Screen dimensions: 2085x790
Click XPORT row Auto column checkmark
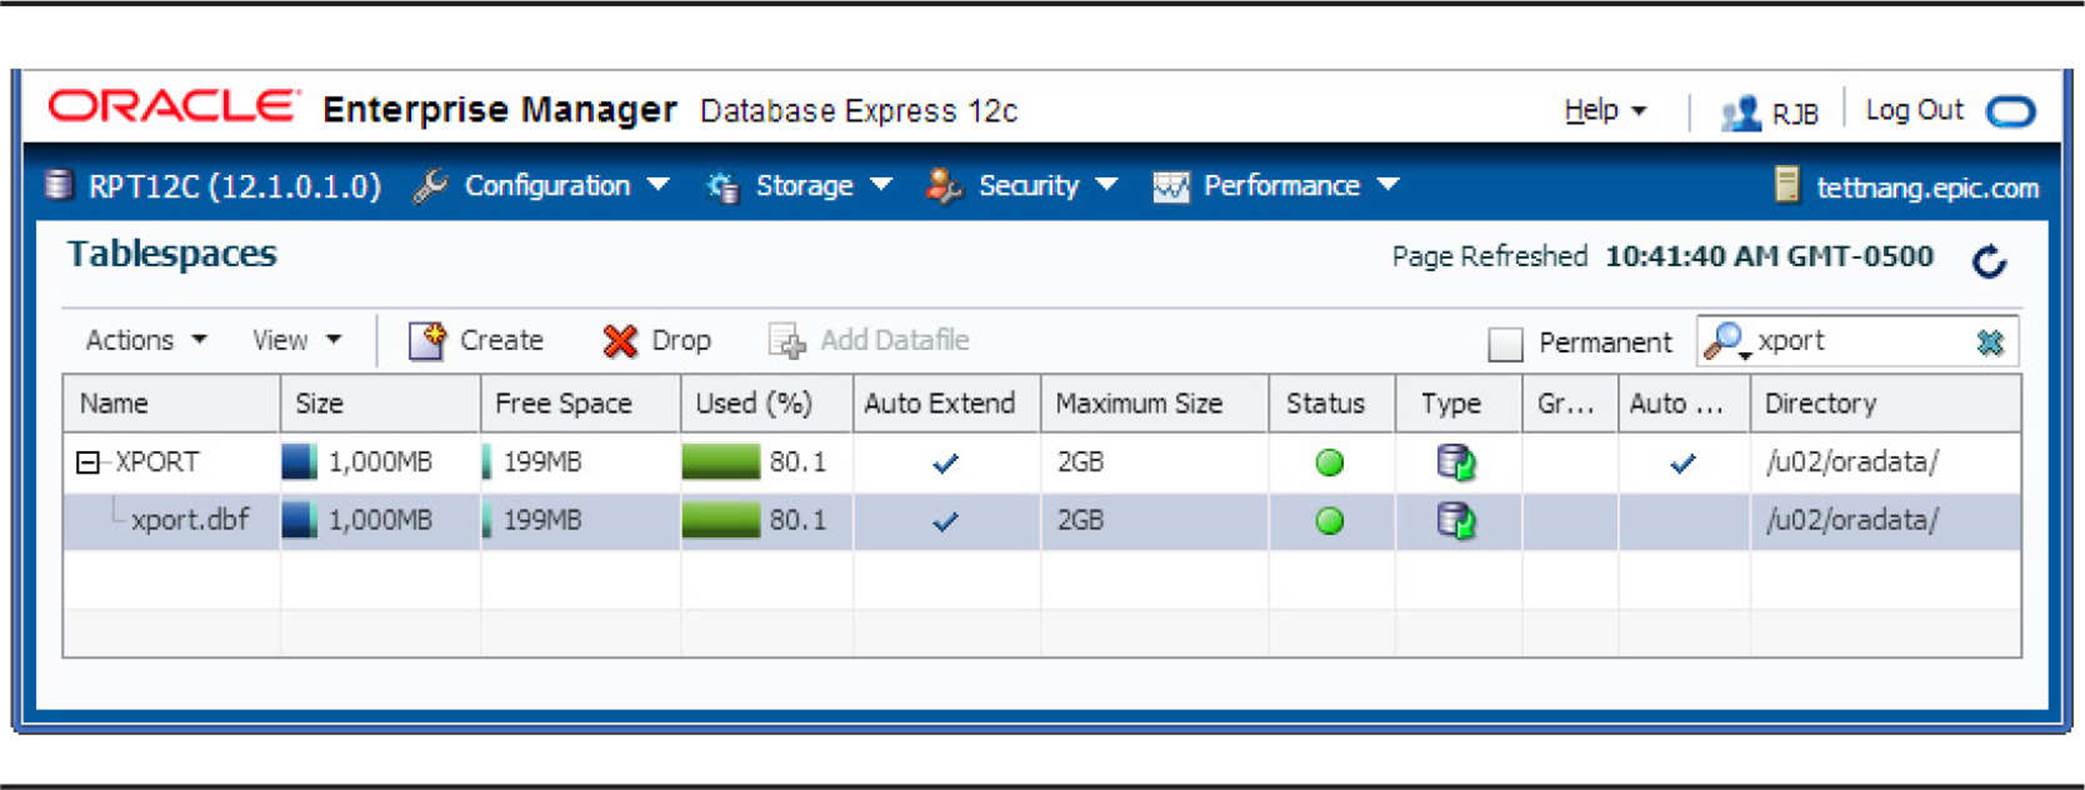click(1683, 463)
